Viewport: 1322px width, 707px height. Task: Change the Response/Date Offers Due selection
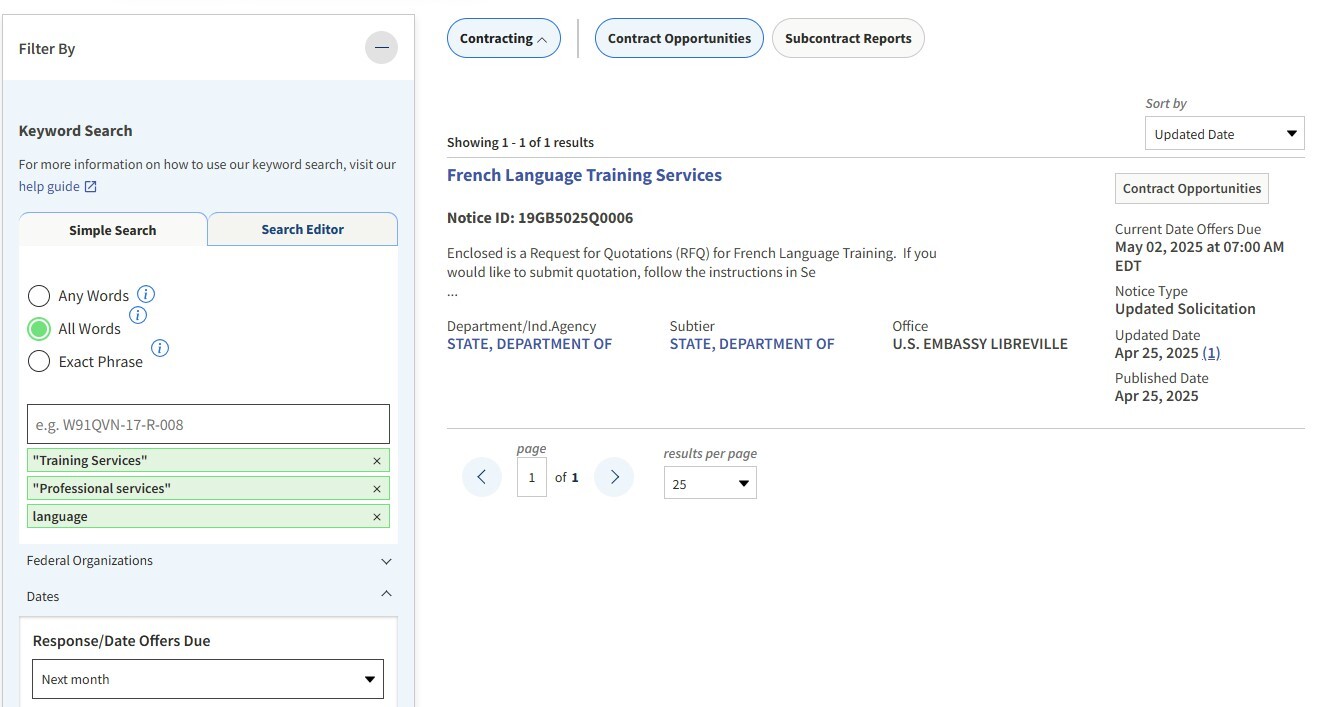coord(207,679)
